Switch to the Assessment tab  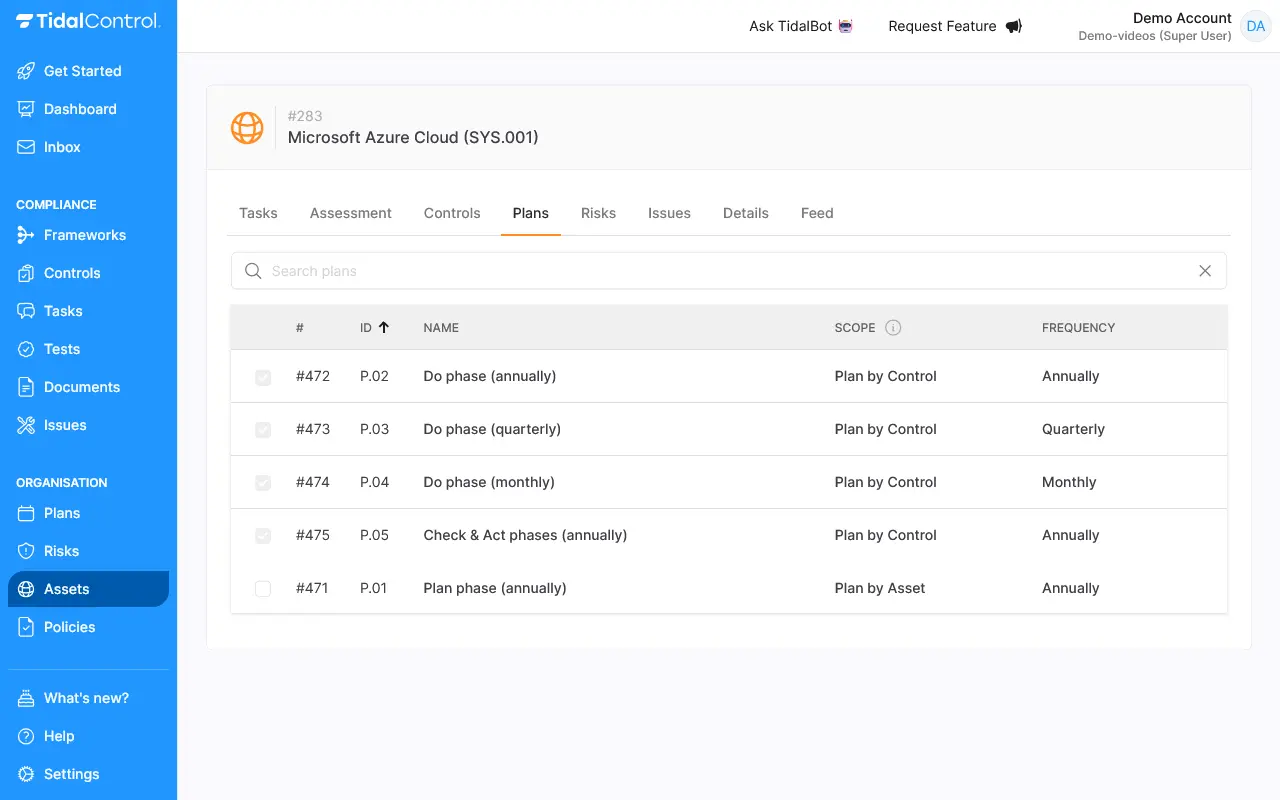click(x=351, y=213)
